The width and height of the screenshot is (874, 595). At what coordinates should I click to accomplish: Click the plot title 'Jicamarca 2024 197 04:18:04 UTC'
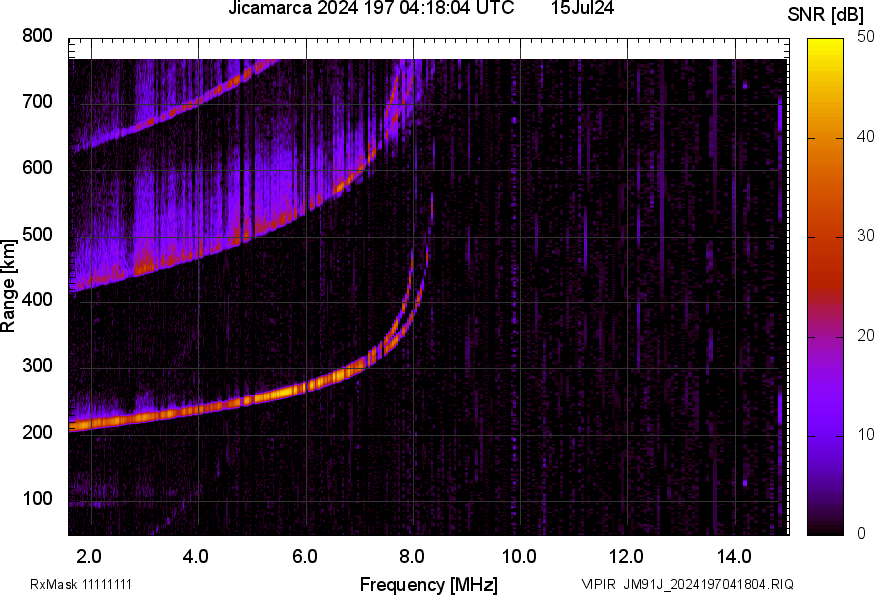click(371, 8)
